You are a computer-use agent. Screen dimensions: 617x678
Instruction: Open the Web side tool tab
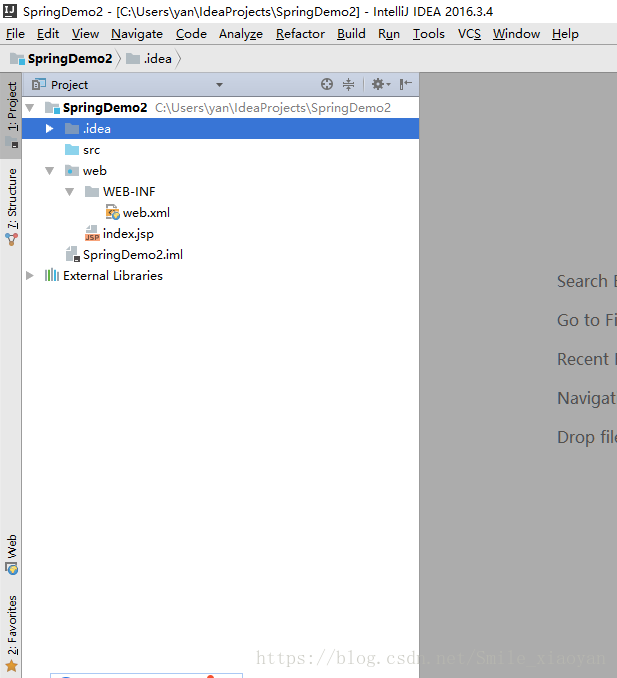tap(12, 554)
